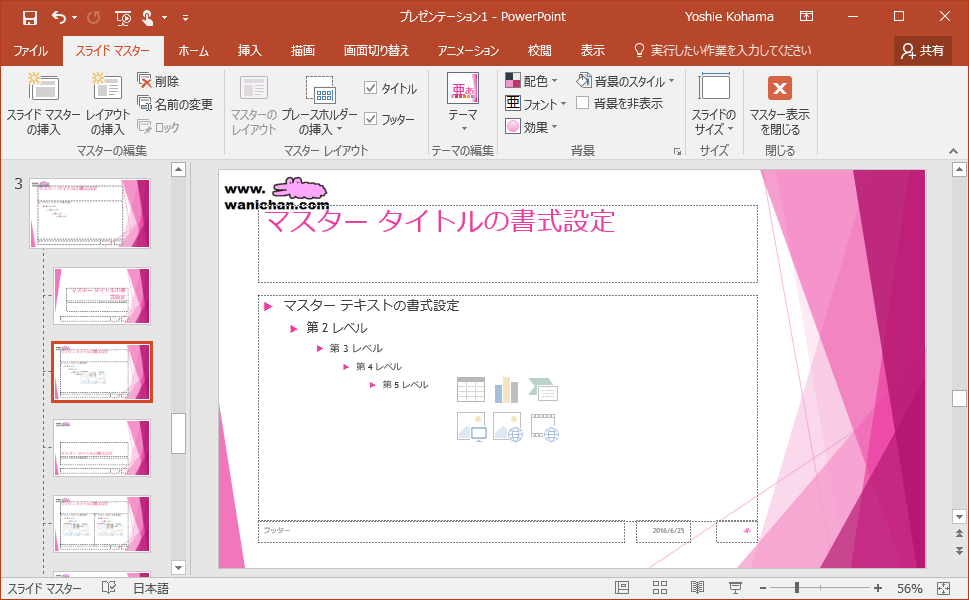Switch to アニメーション (Animations) tab
Screen dimensions: 969x600
click(468, 51)
